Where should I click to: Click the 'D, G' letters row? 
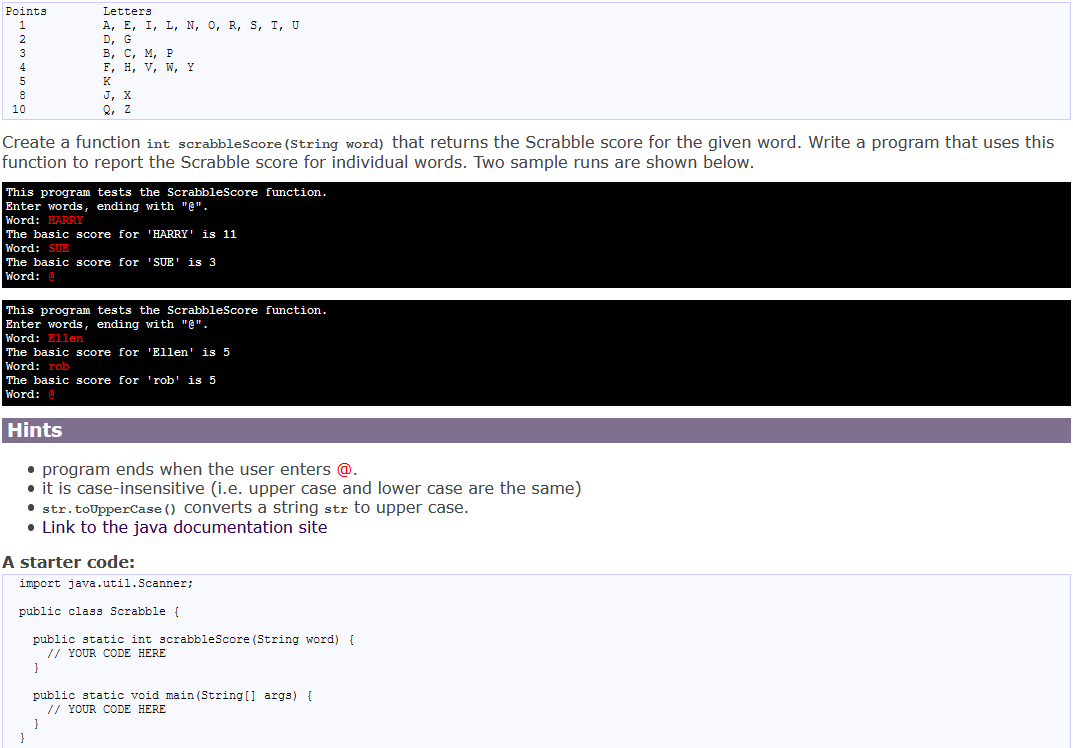117,39
